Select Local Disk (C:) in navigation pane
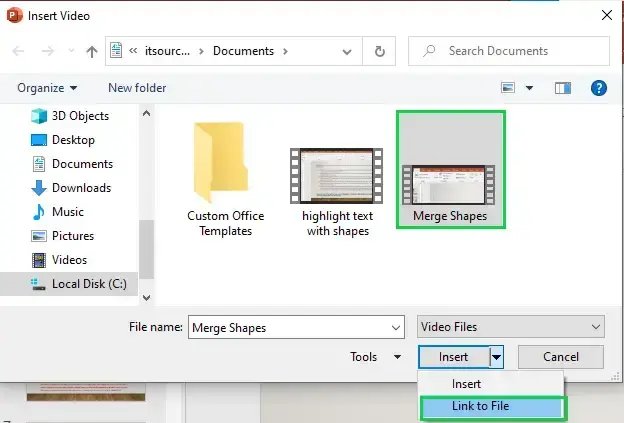The height and width of the screenshot is (423, 624). point(69,284)
